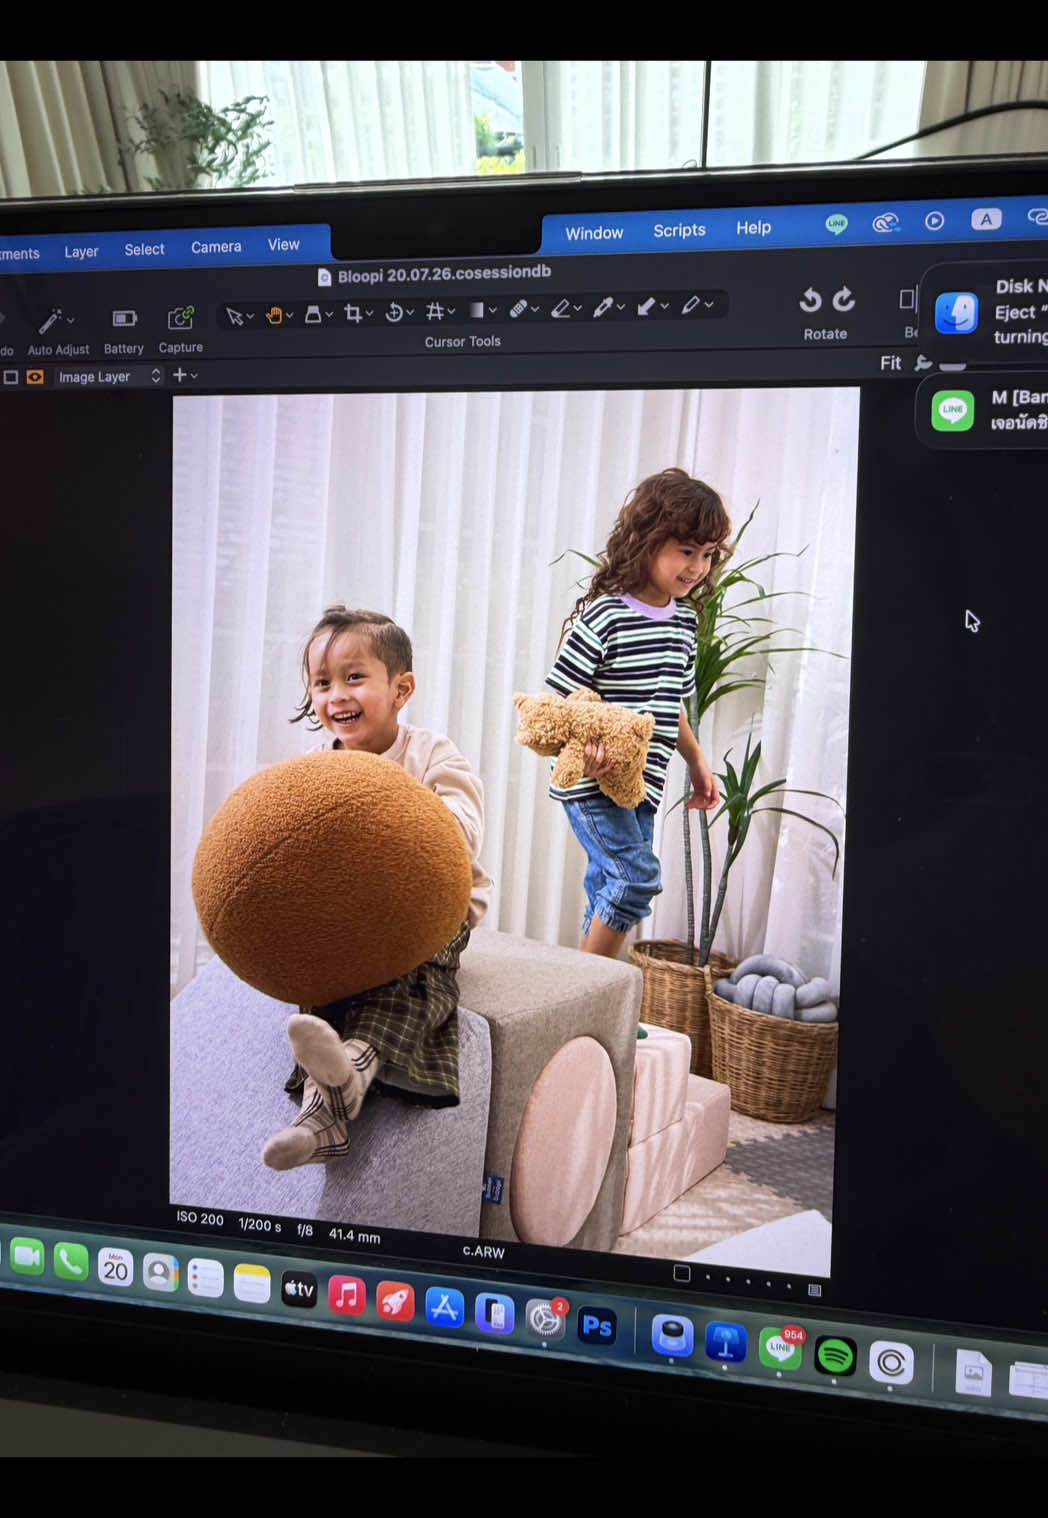Click the play circle menu bar icon

pyautogui.click(x=934, y=221)
